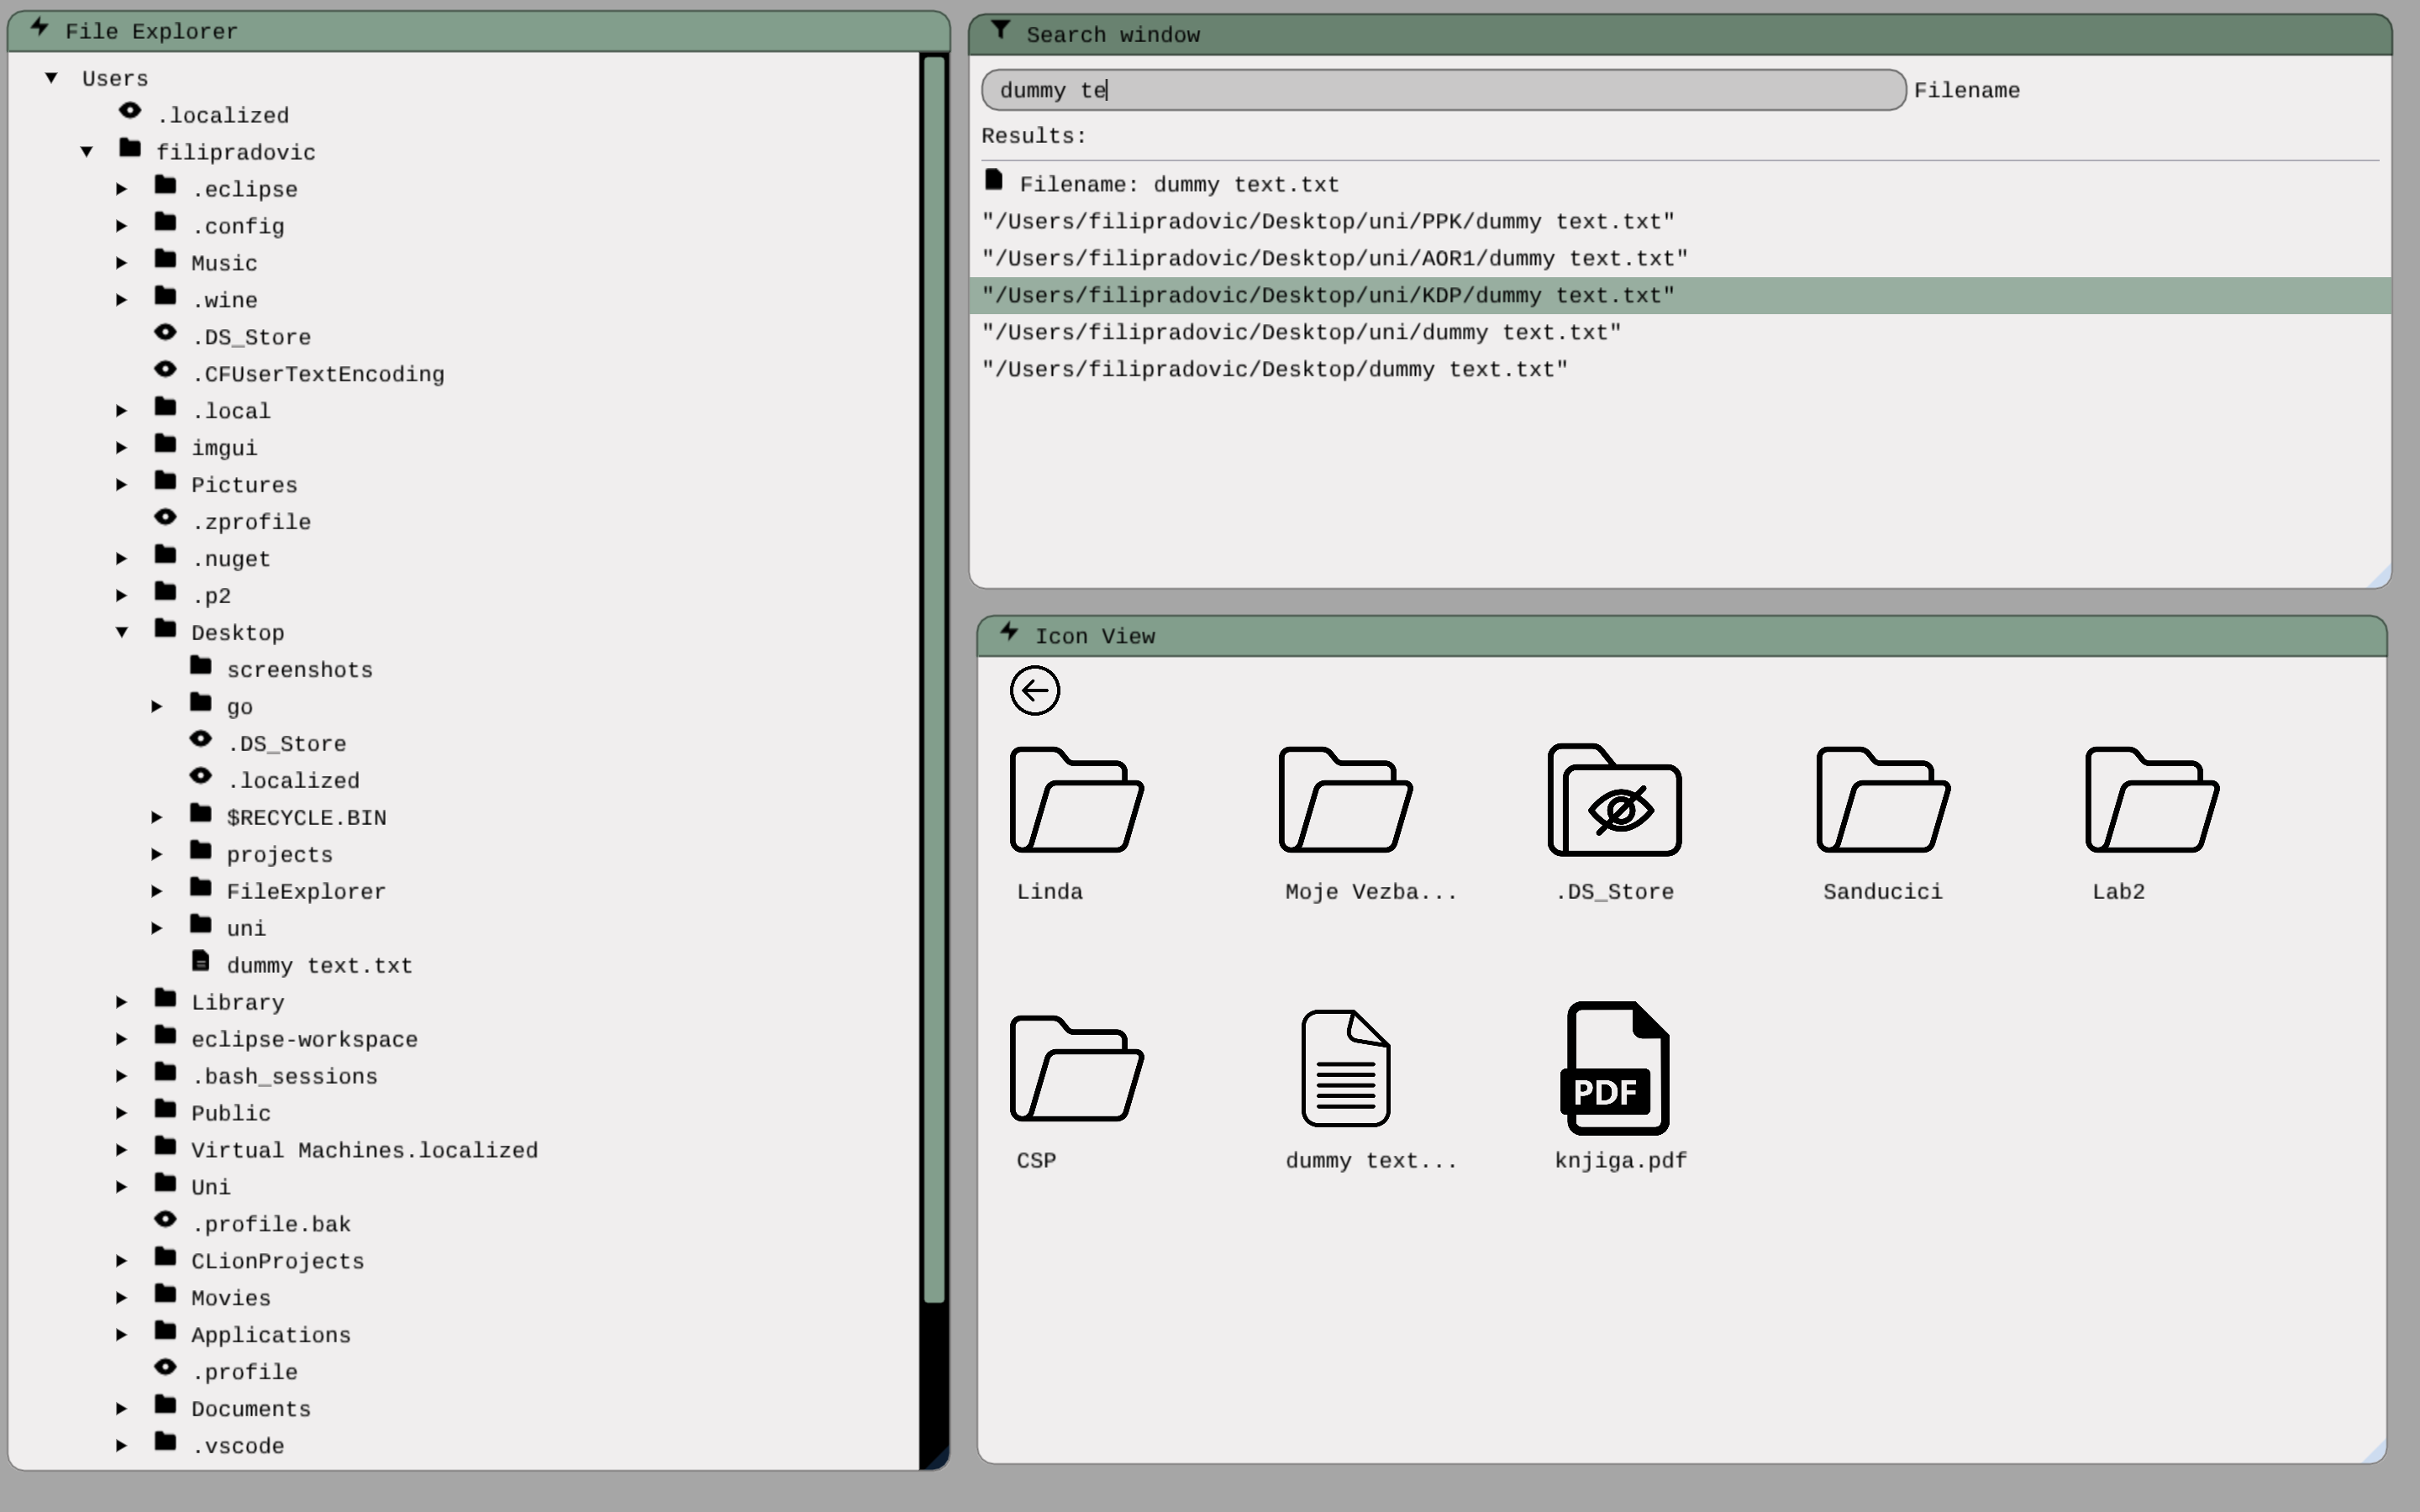Select the AOR1 dummy text.txt search result
The image size is (2420, 1512).
[1334, 259]
